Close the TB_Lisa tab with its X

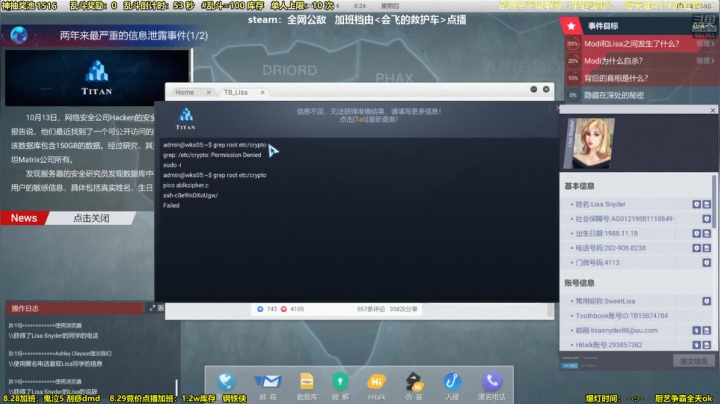click(263, 92)
